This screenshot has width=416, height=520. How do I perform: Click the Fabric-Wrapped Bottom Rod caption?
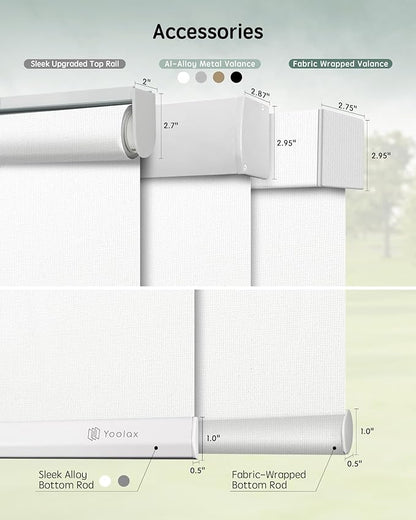click(269, 480)
